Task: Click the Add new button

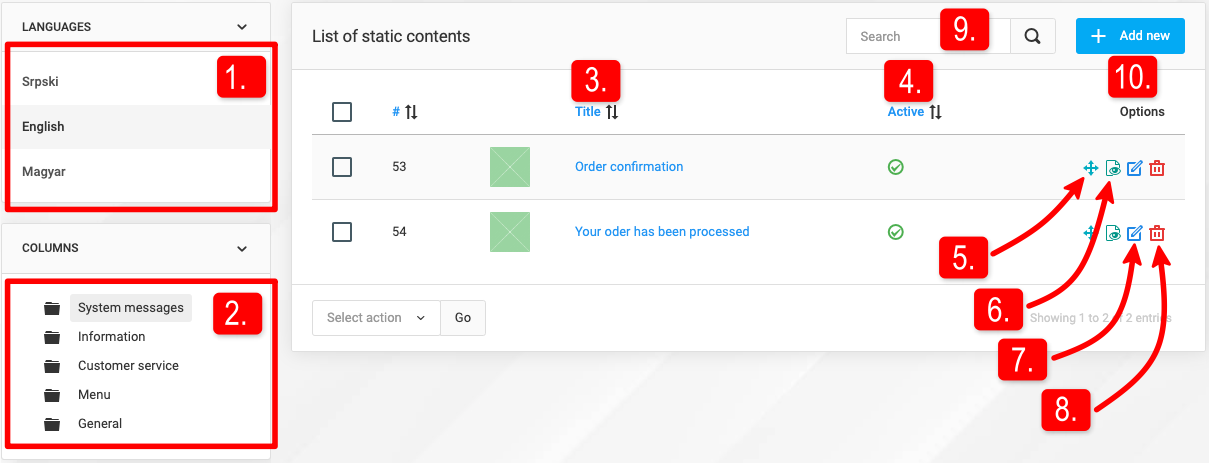Action: tap(1130, 36)
